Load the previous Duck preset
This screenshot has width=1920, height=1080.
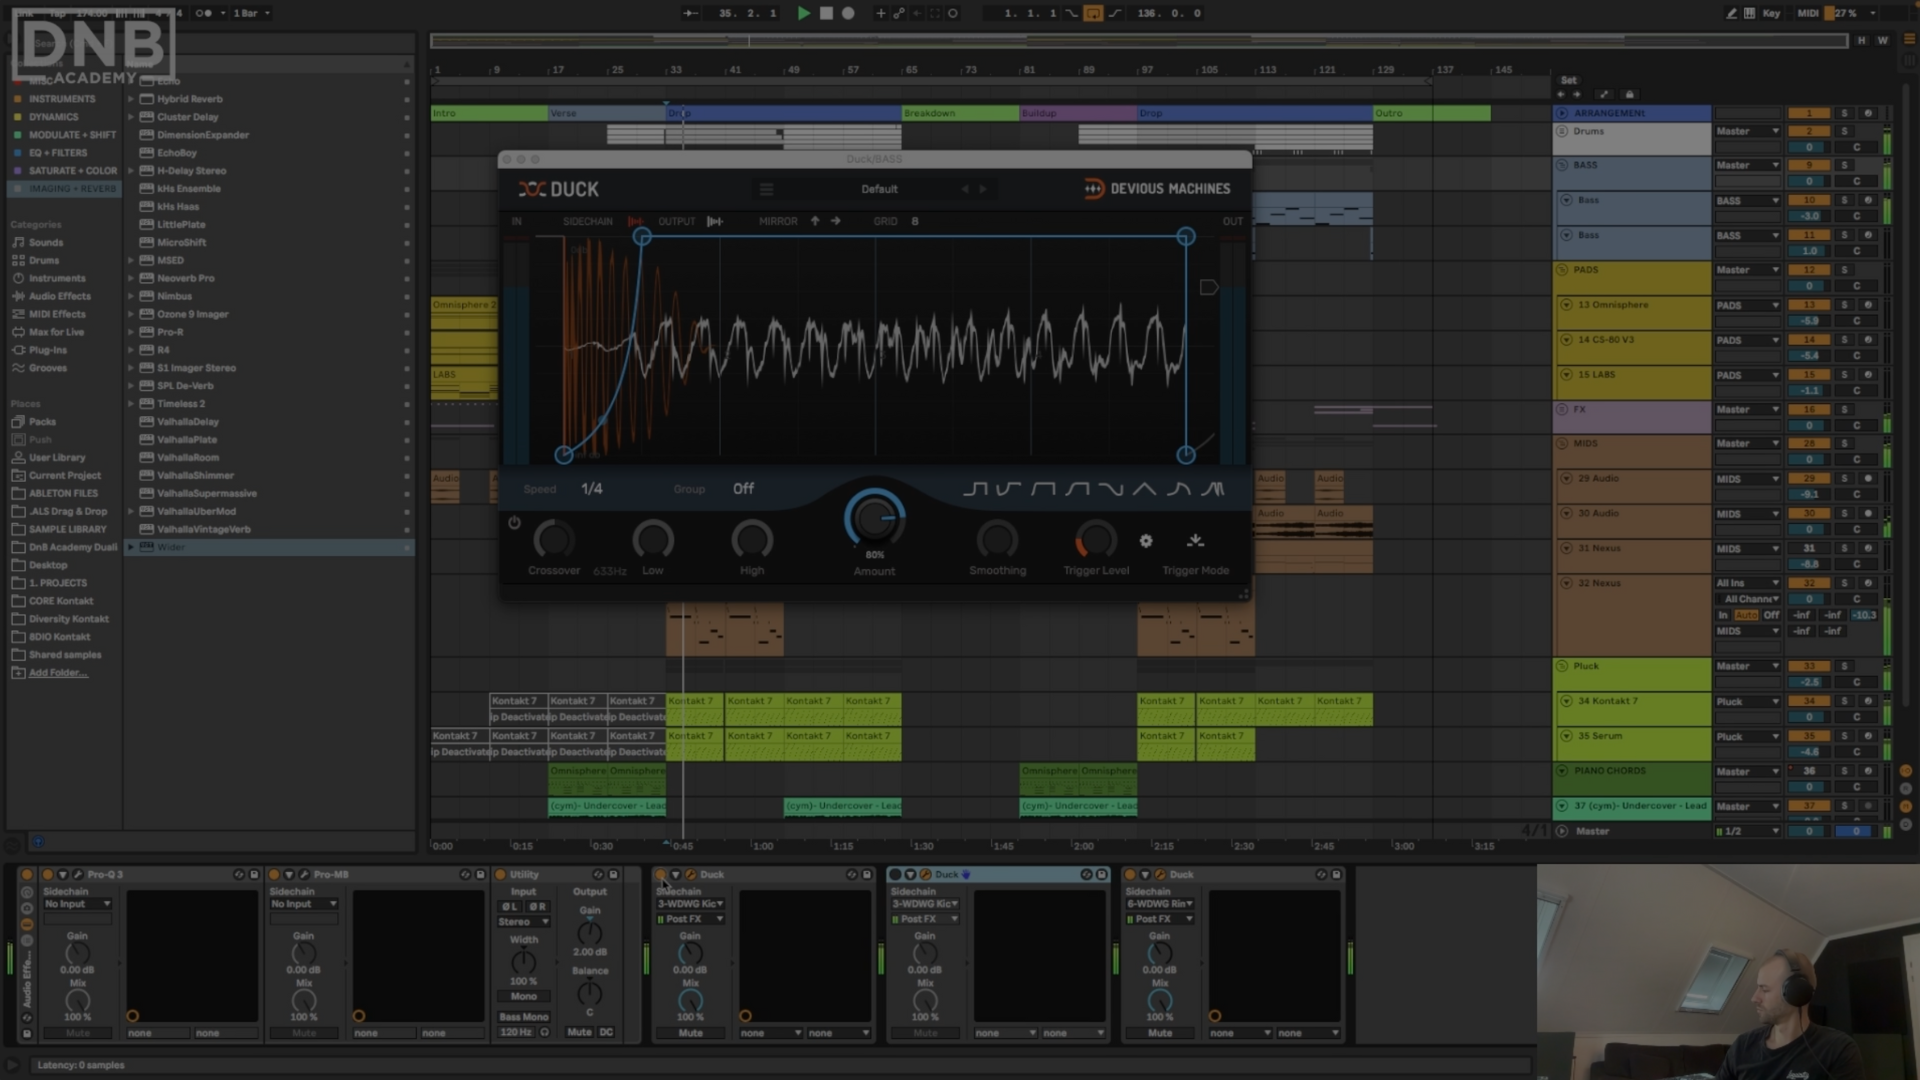(x=965, y=189)
